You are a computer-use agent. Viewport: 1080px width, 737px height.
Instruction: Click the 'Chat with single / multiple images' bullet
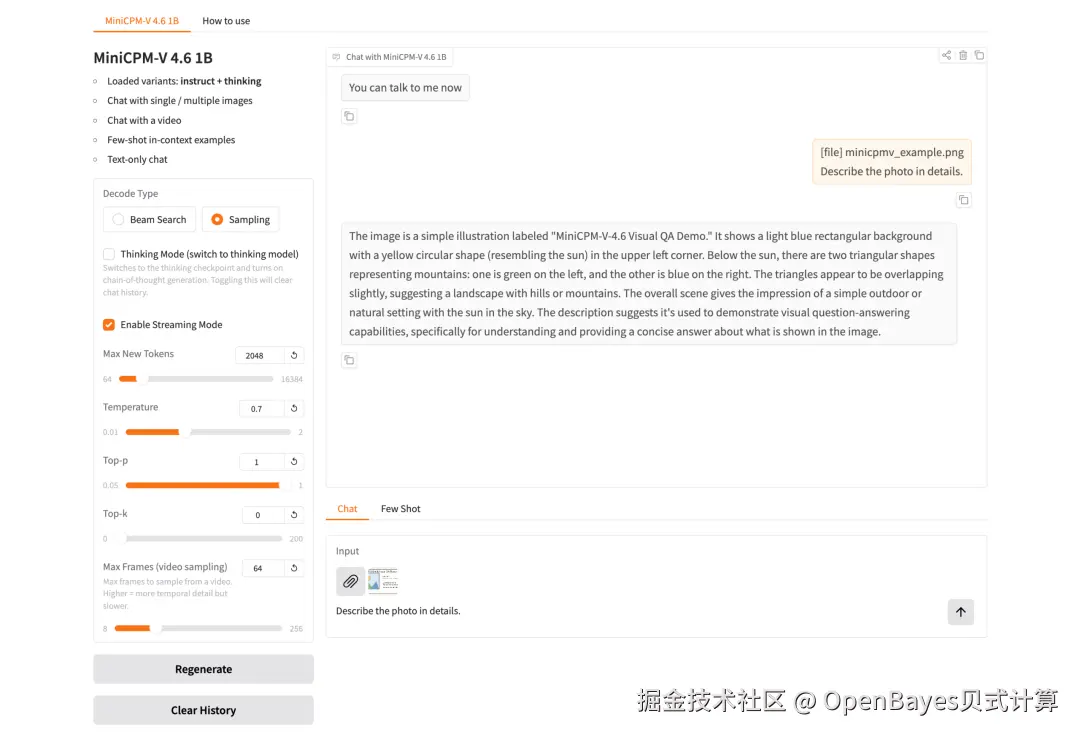tap(180, 101)
